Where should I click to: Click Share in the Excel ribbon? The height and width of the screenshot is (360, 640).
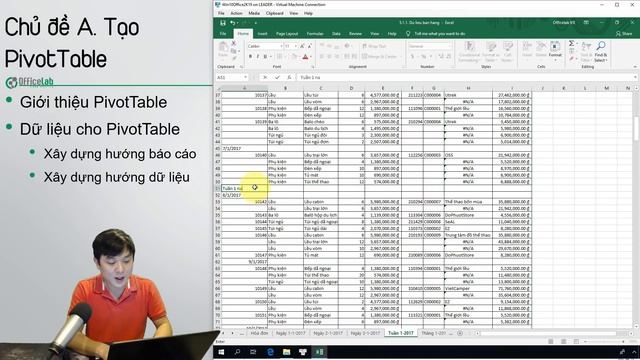click(624, 34)
